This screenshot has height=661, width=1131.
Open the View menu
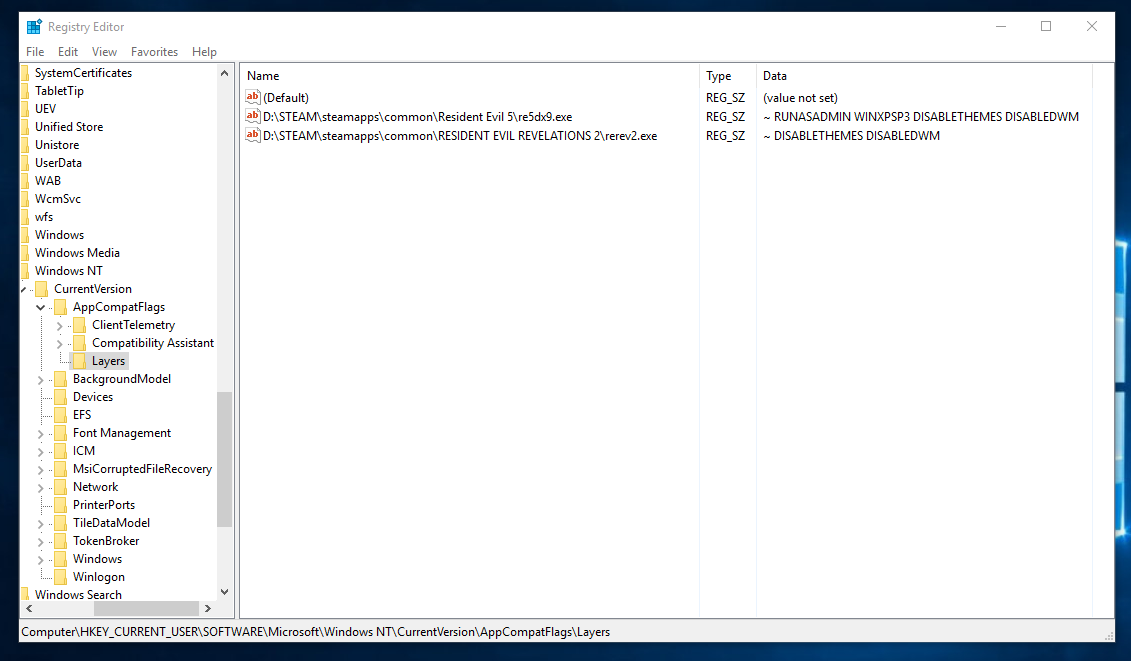pyautogui.click(x=104, y=52)
